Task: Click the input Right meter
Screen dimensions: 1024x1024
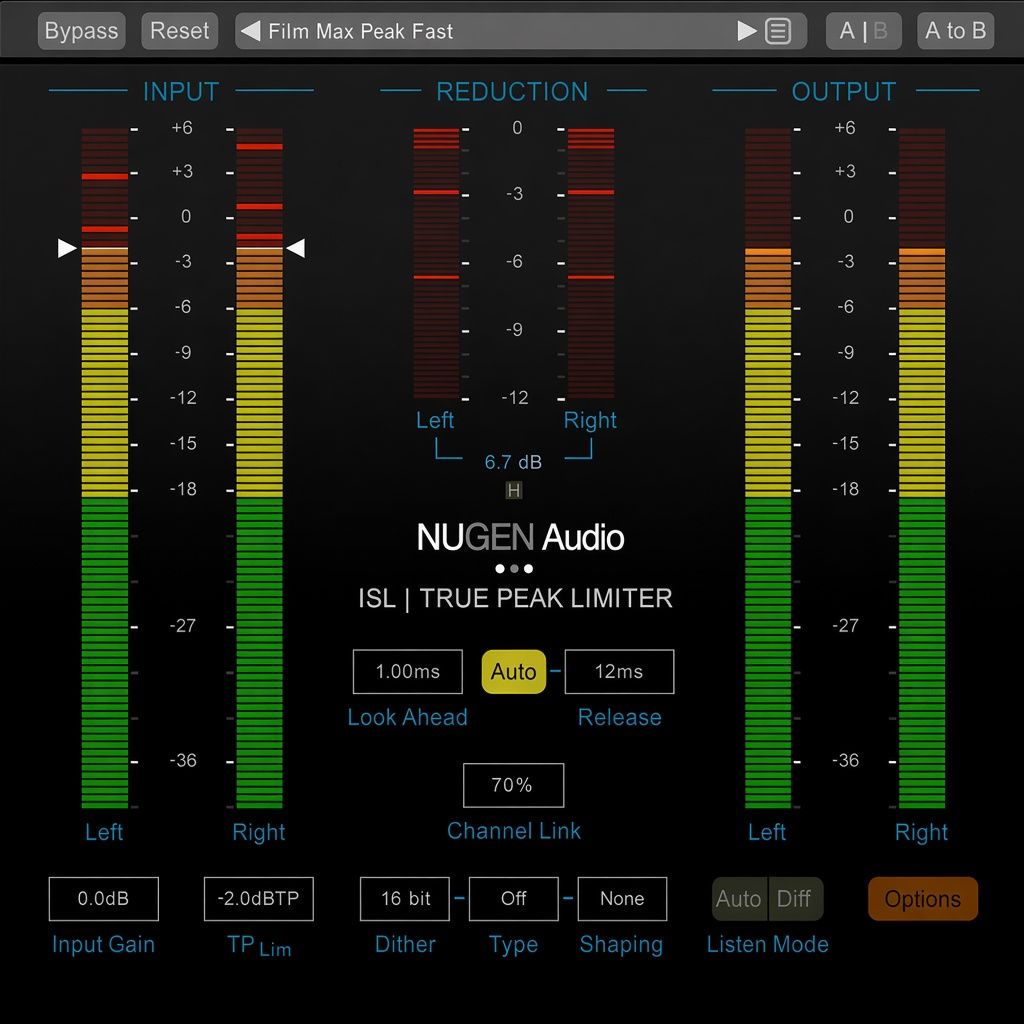Action: pyautogui.click(x=259, y=468)
